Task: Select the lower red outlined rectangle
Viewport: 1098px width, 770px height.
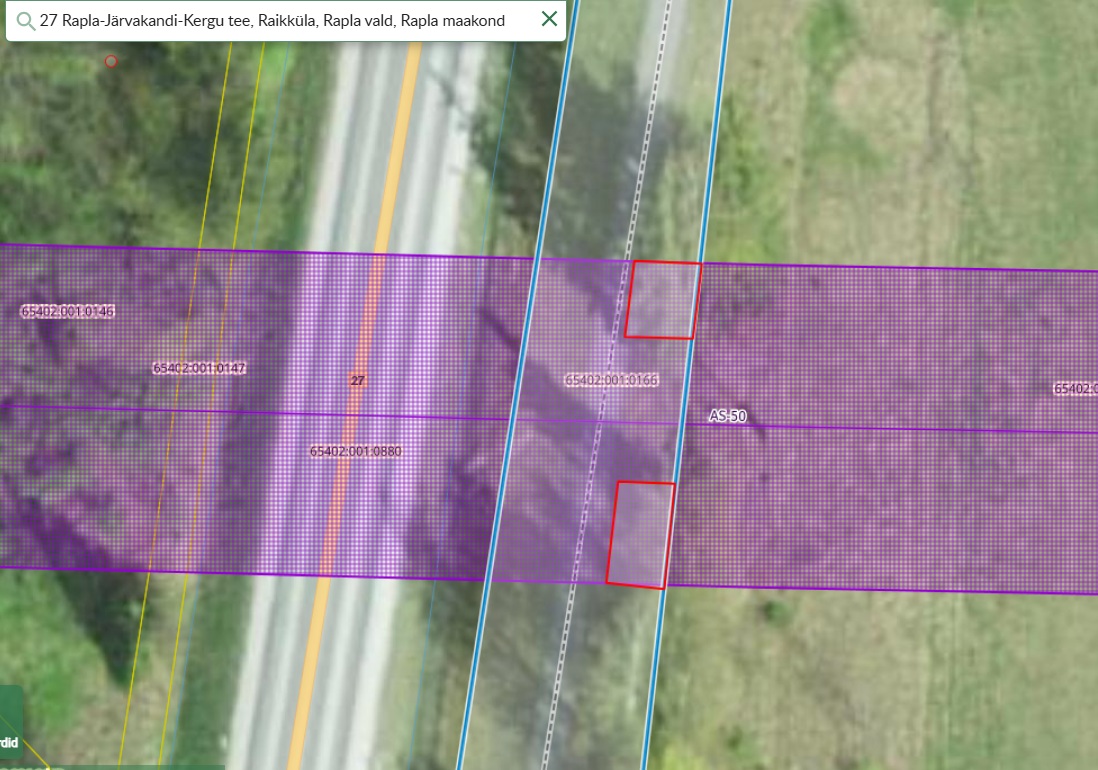Action: (x=640, y=534)
